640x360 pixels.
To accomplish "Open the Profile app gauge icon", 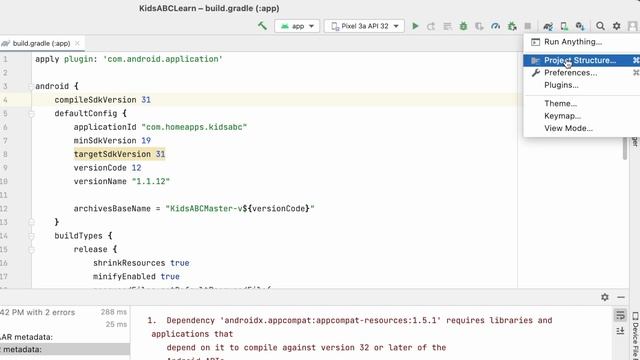I will pyautogui.click(x=496, y=26).
